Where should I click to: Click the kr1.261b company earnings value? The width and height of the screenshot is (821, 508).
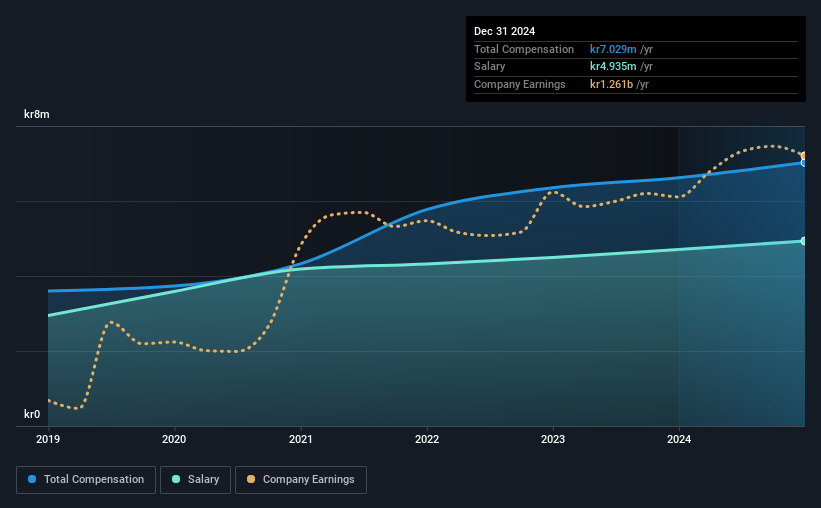click(612, 84)
